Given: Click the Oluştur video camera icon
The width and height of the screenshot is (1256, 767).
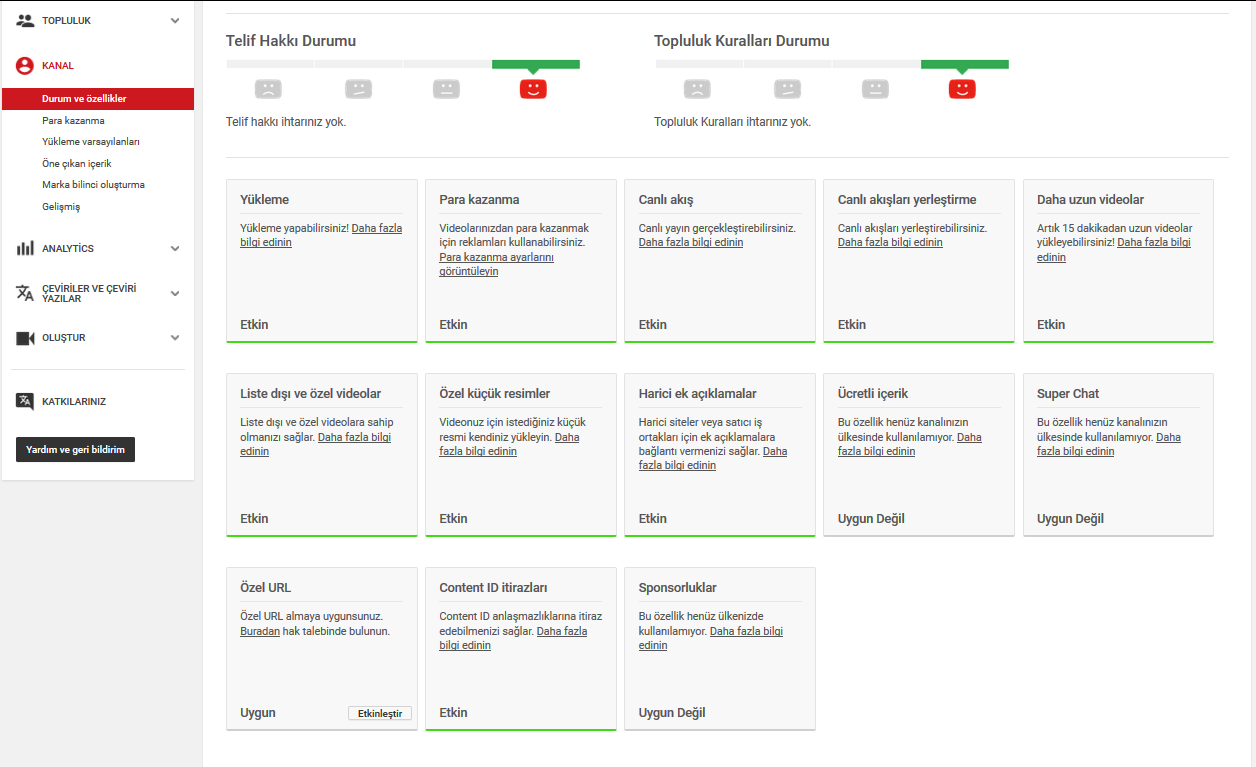Looking at the screenshot, I should tap(25, 338).
